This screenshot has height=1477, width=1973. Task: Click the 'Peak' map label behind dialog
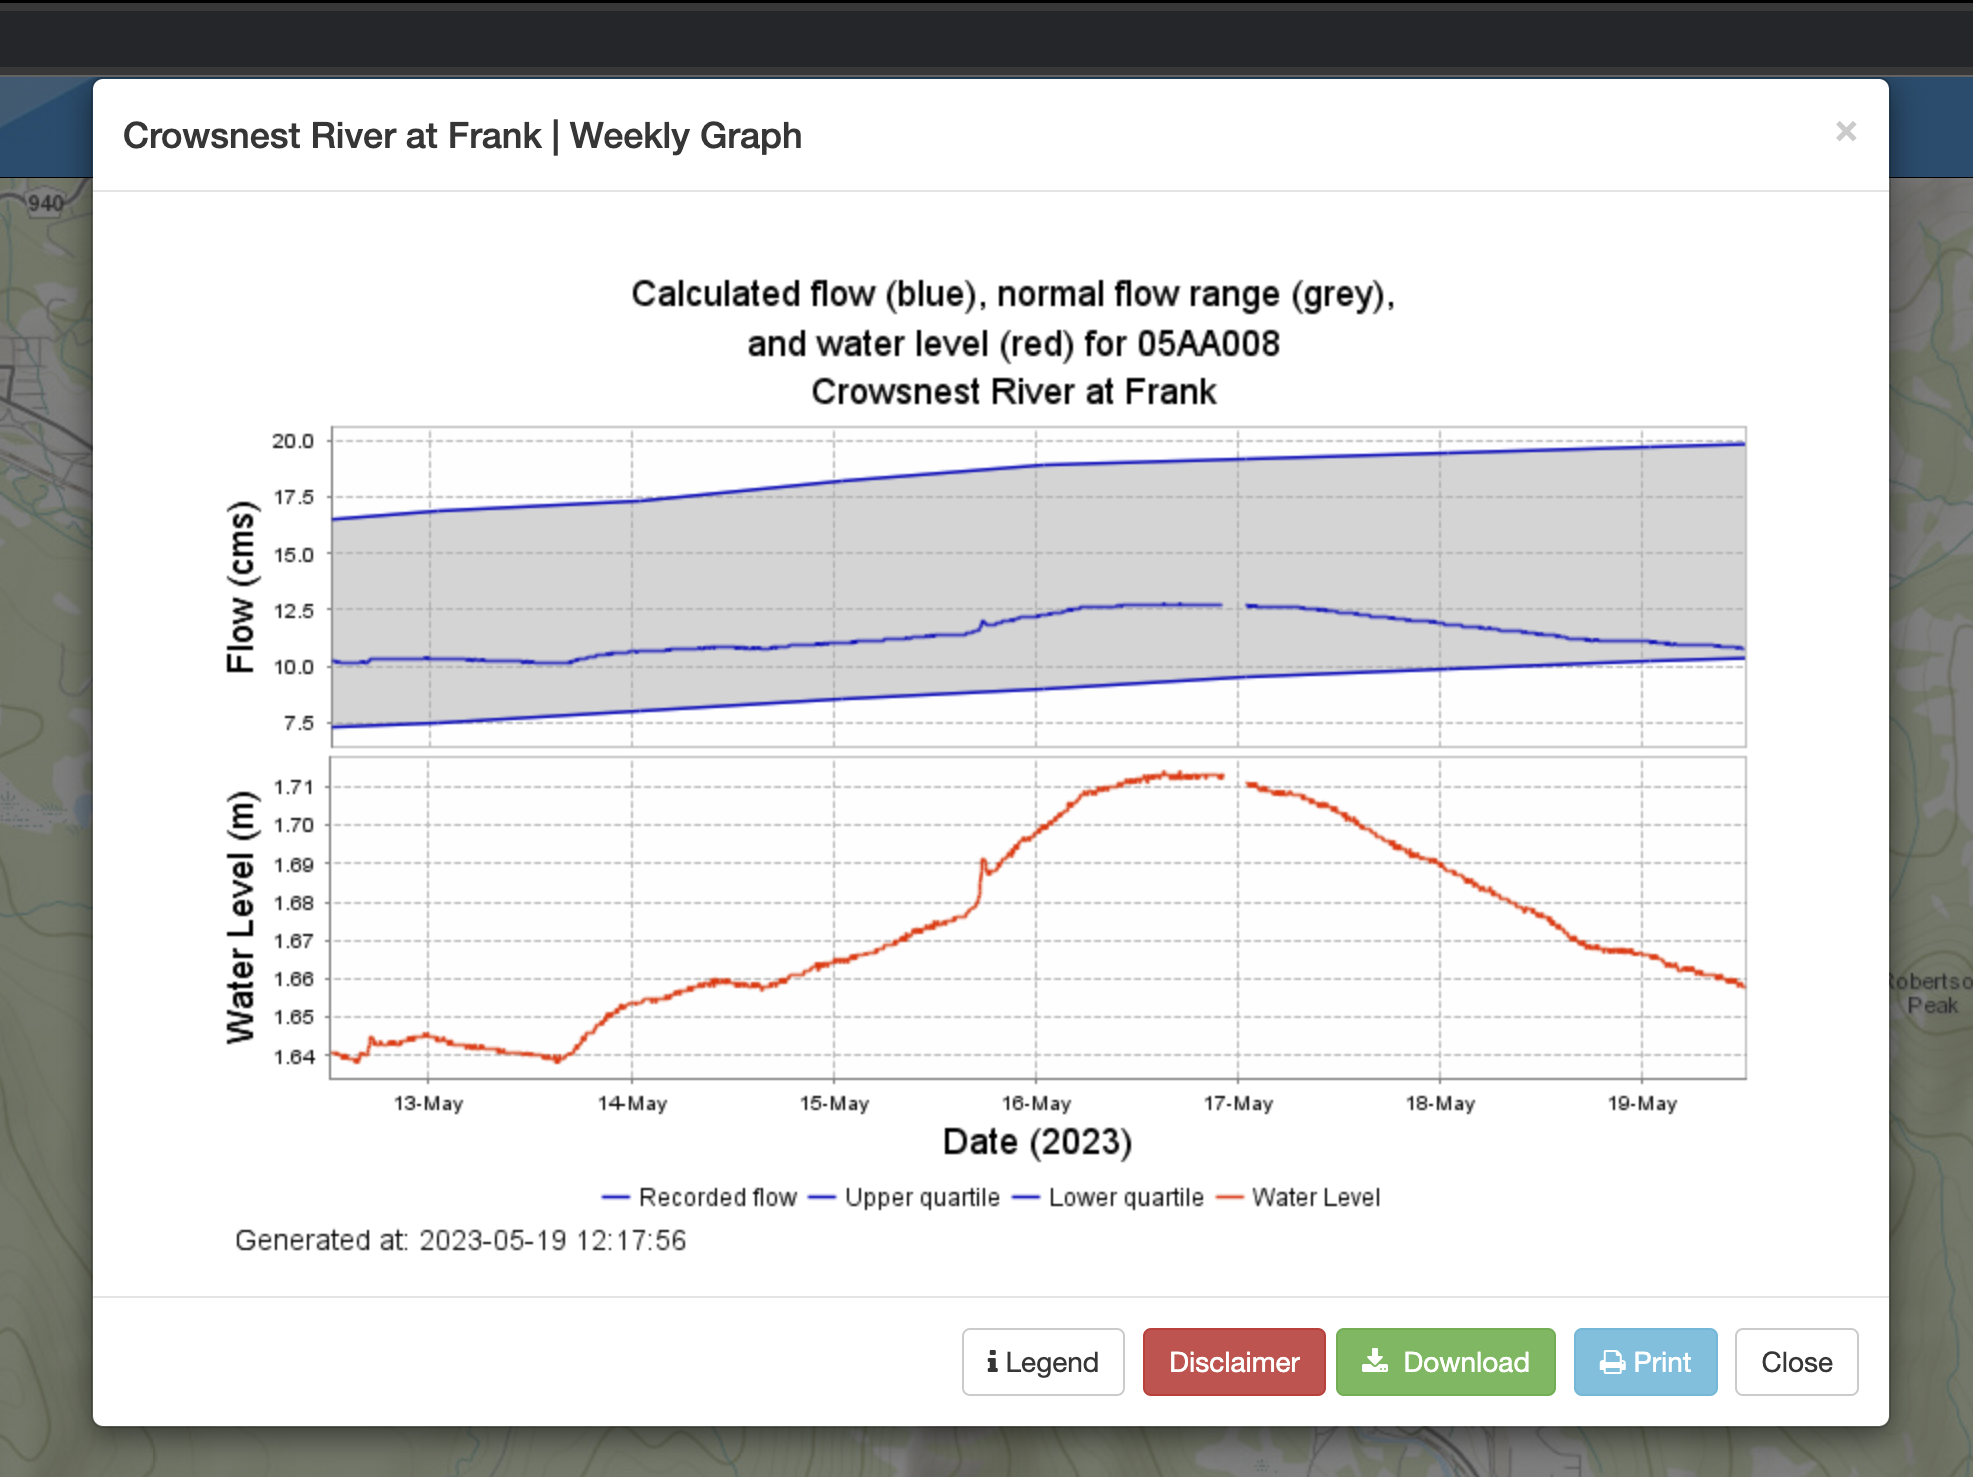pos(1932,1005)
